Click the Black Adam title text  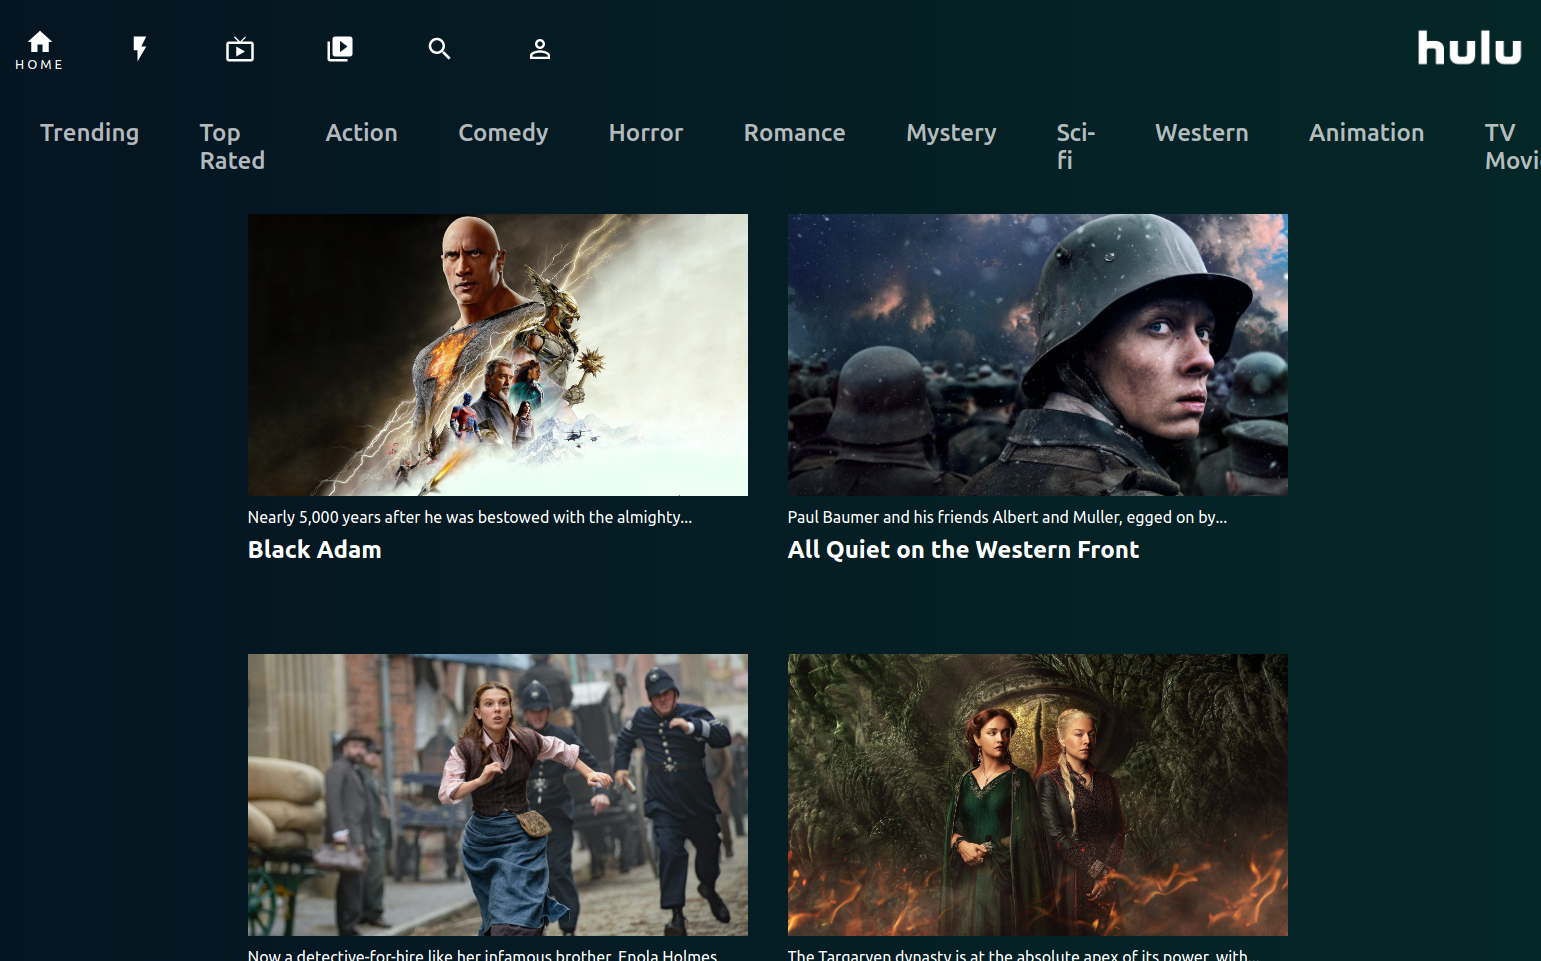click(315, 550)
